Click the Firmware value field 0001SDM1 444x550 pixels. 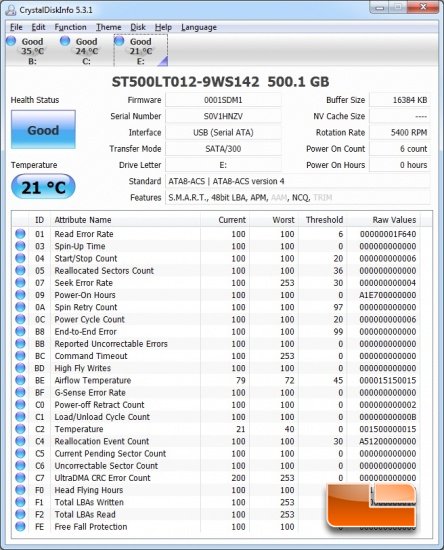pos(223,100)
